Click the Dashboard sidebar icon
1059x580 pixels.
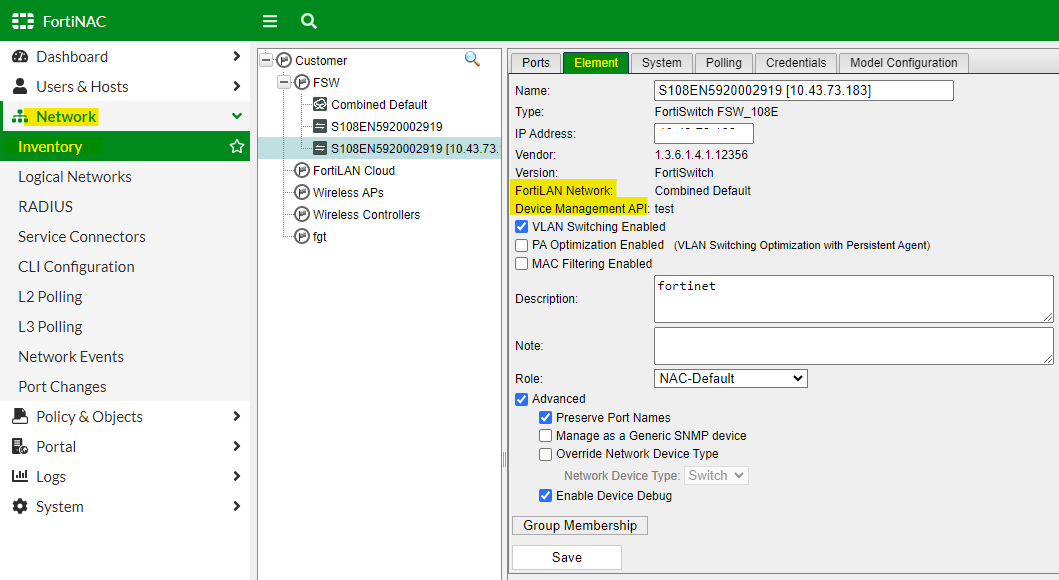click(x=21, y=56)
